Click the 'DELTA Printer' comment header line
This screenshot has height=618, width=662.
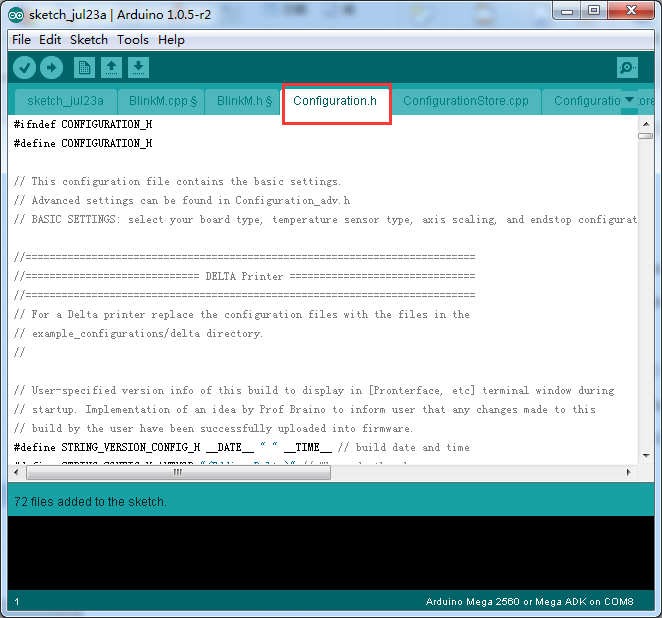coord(244,276)
